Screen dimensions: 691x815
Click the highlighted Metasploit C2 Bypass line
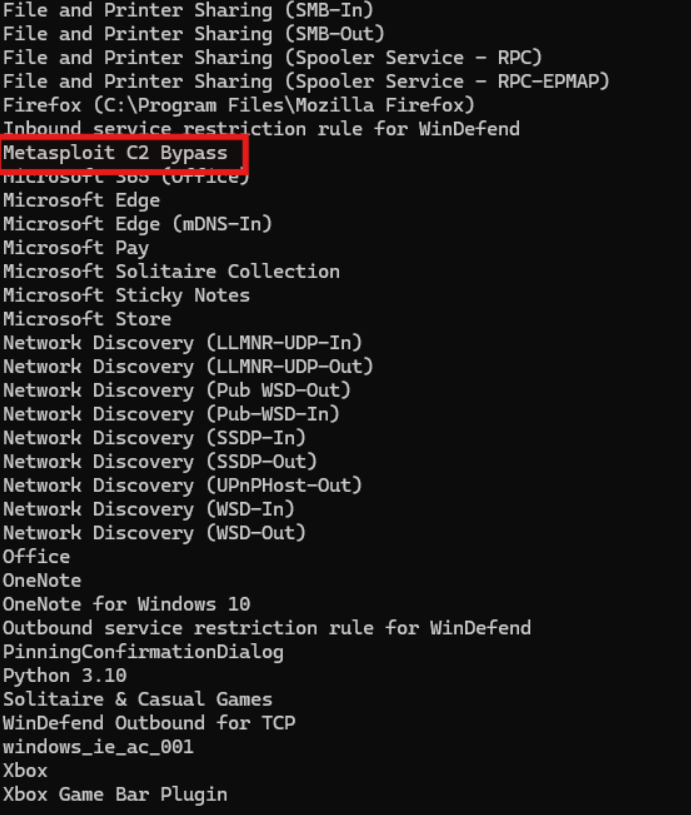[115, 153]
